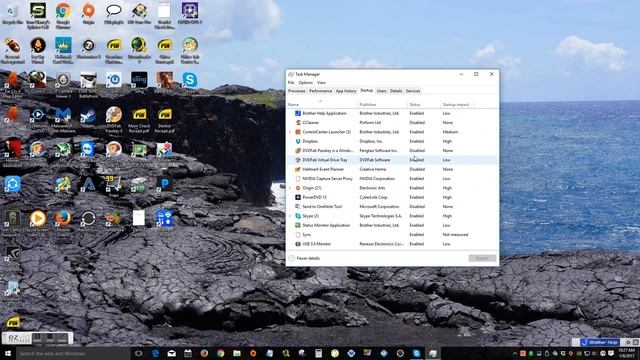The width and height of the screenshot is (640, 360).
Task: Expand the Origin startup group
Action: (x=291, y=188)
